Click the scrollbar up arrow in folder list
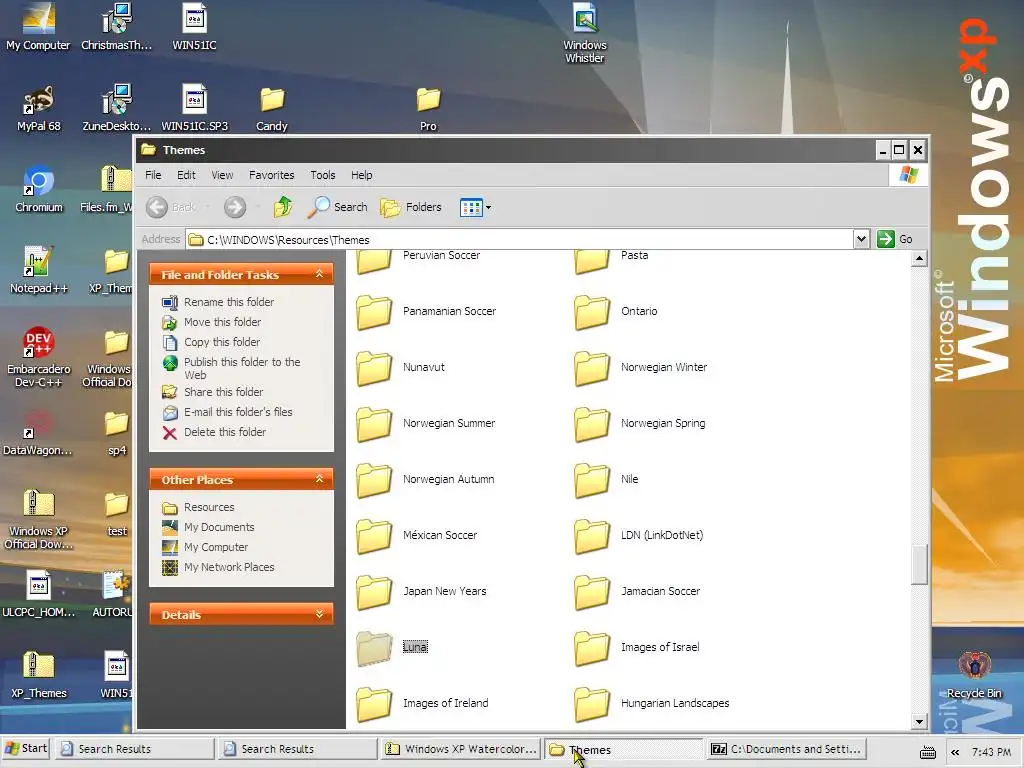 point(920,259)
